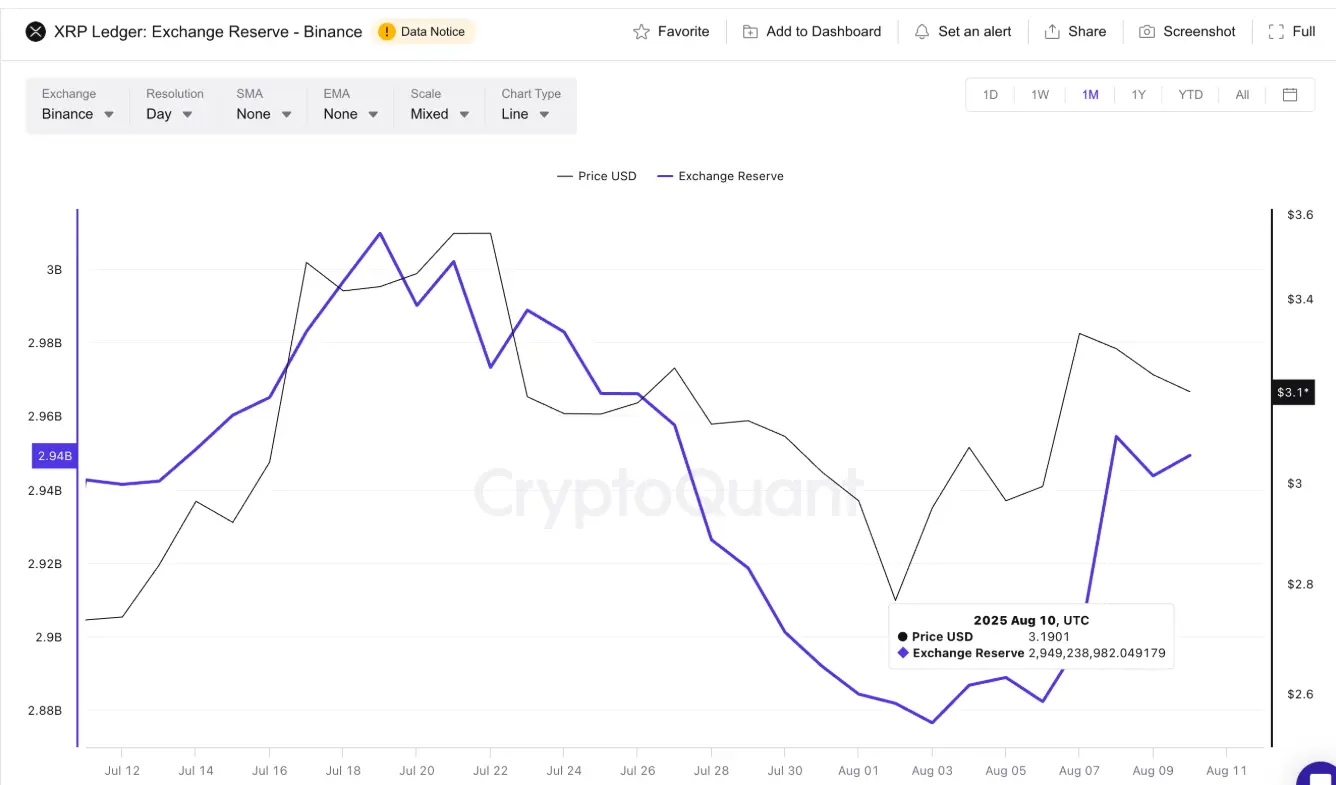Click the Set an alert bell button
The image size is (1336, 785).
coord(963,32)
